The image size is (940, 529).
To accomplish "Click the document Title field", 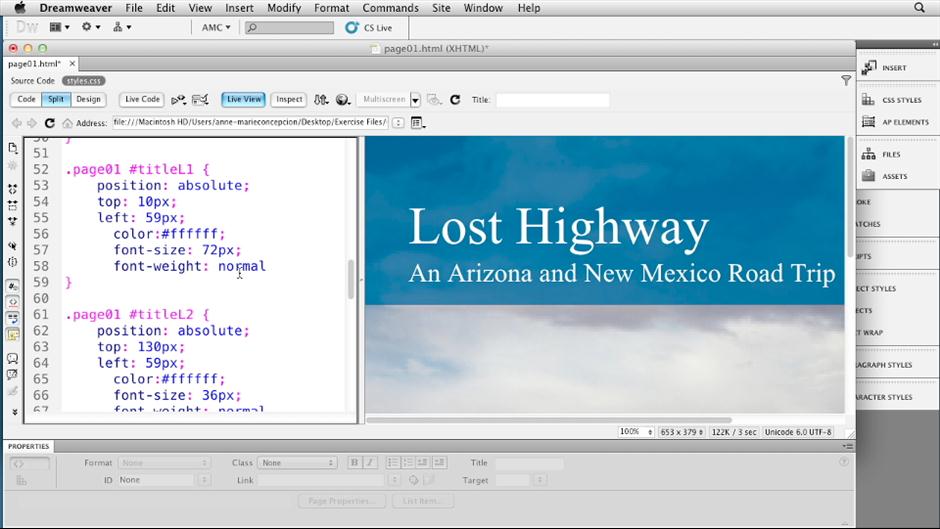I will point(553,100).
